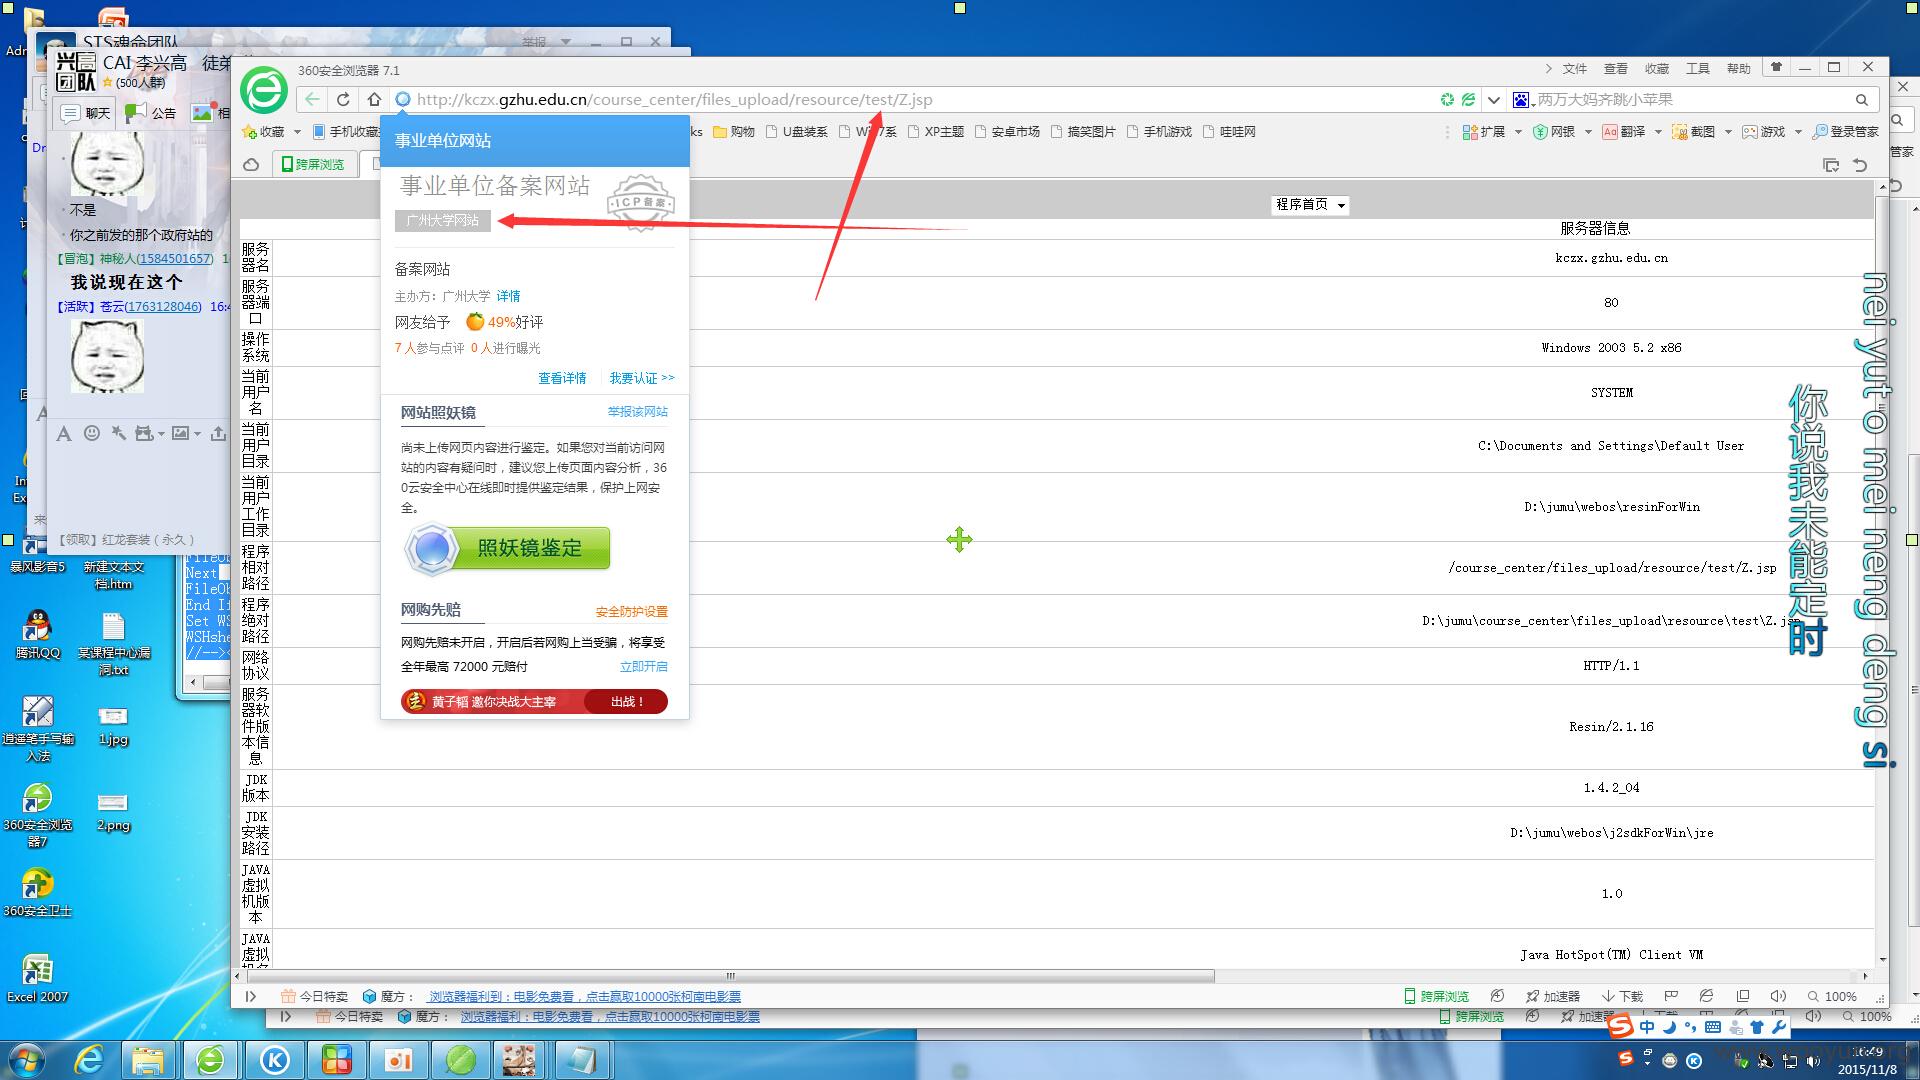The image size is (1920, 1080).
Task: Reload the page with the refresh icon
Action: 343,99
